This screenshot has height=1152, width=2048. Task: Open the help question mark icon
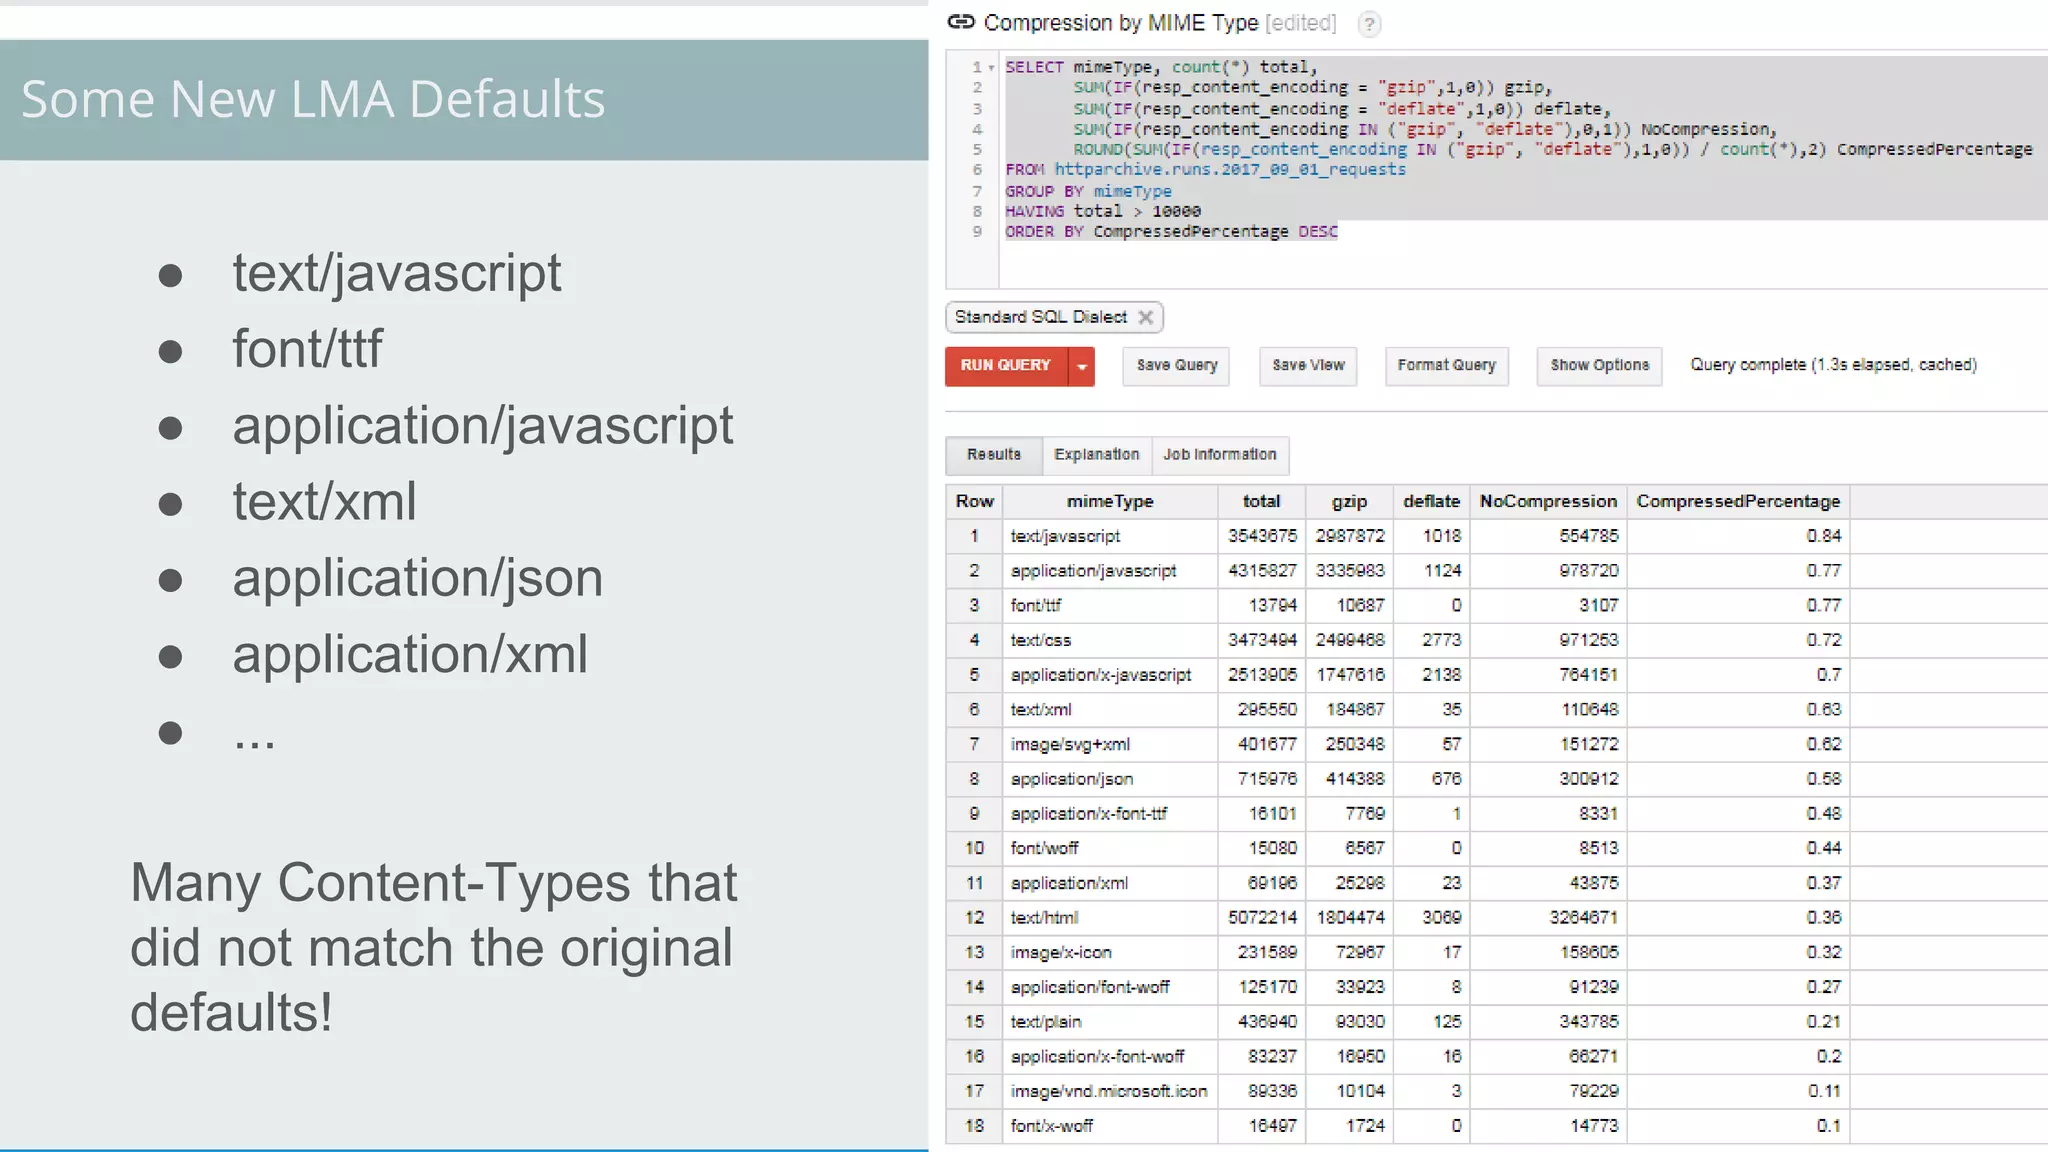pyautogui.click(x=1369, y=24)
